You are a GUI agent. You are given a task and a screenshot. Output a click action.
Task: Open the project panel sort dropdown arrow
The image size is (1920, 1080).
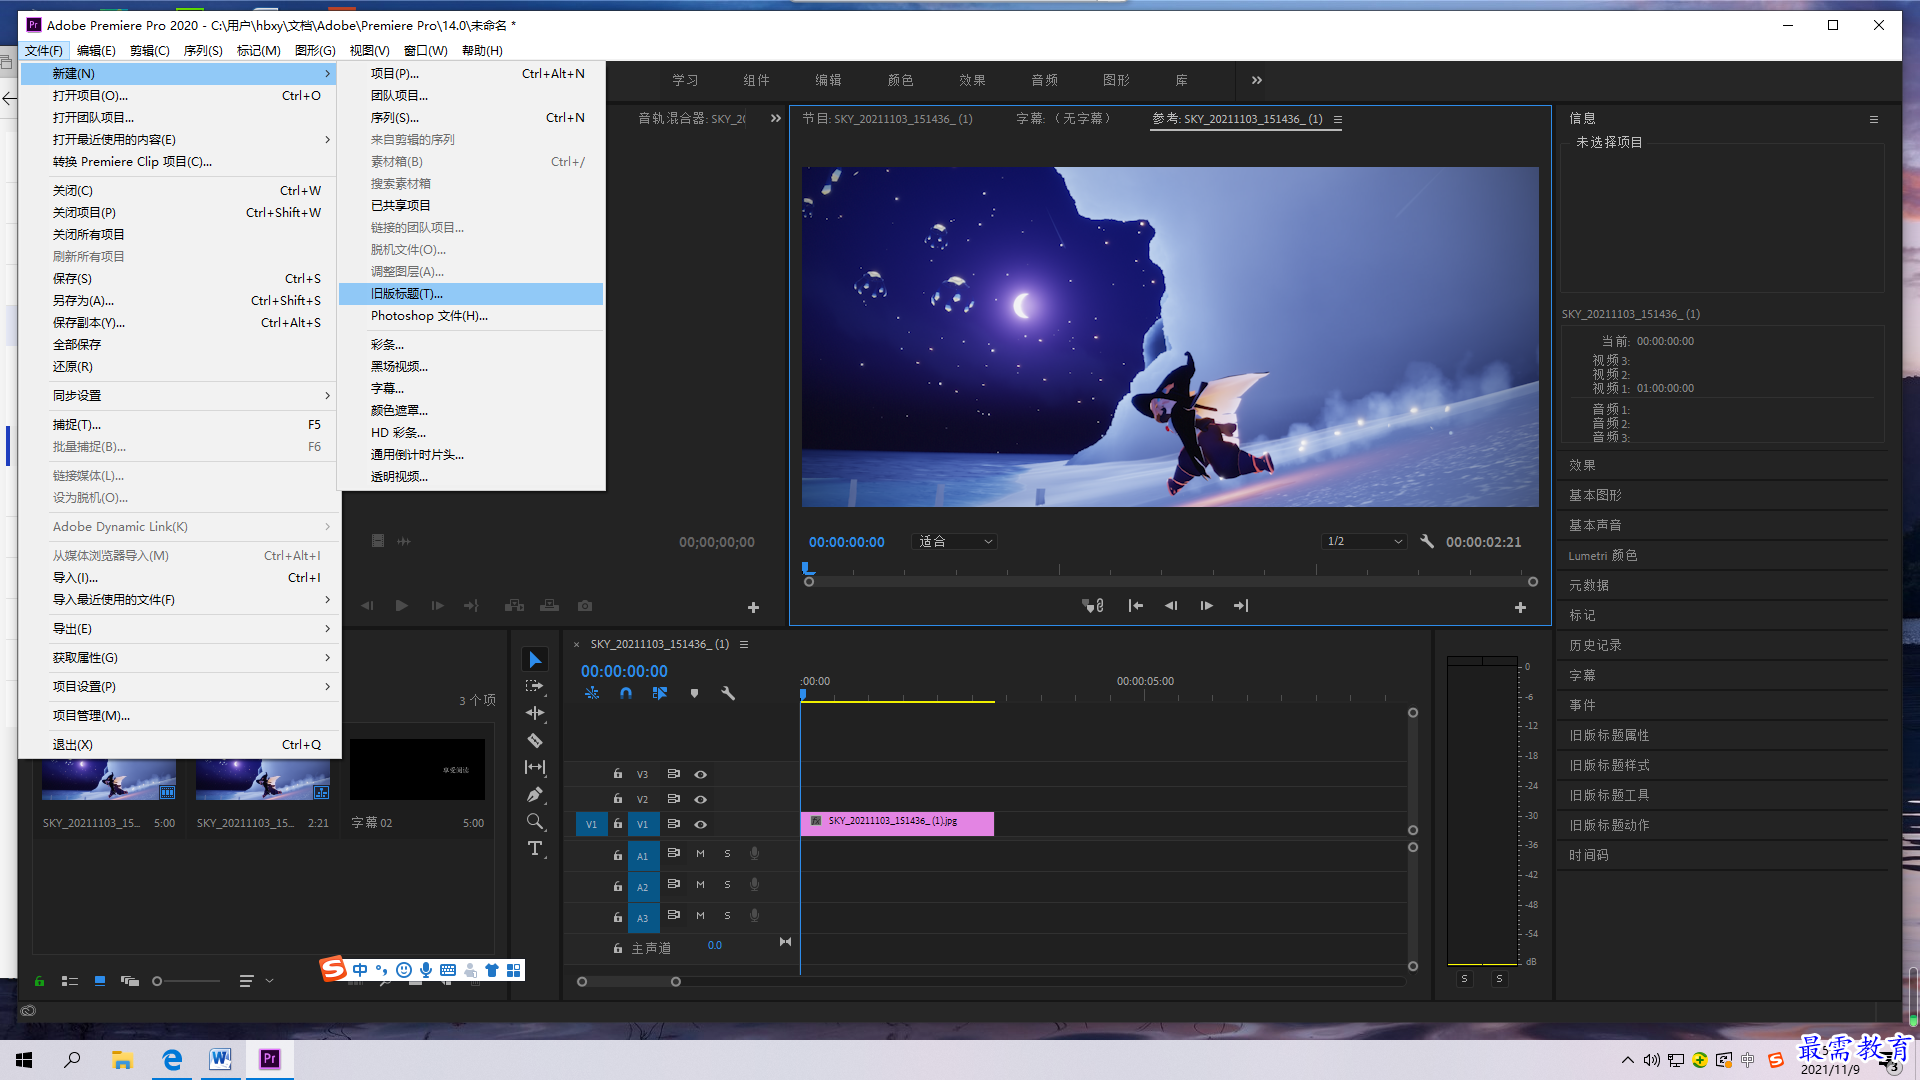(x=270, y=981)
